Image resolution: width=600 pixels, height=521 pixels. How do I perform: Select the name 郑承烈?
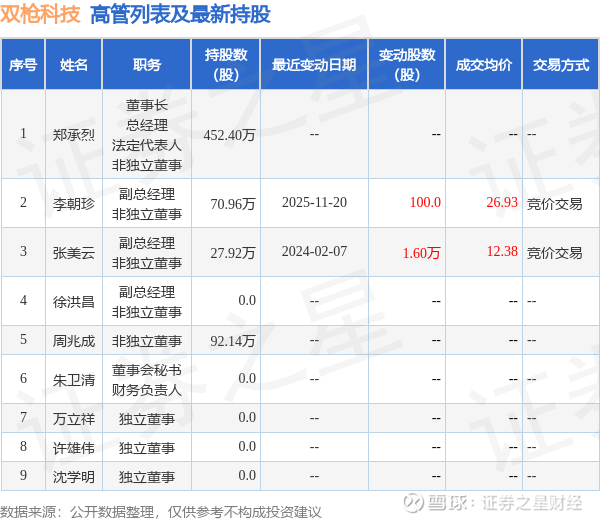[x=74, y=135]
